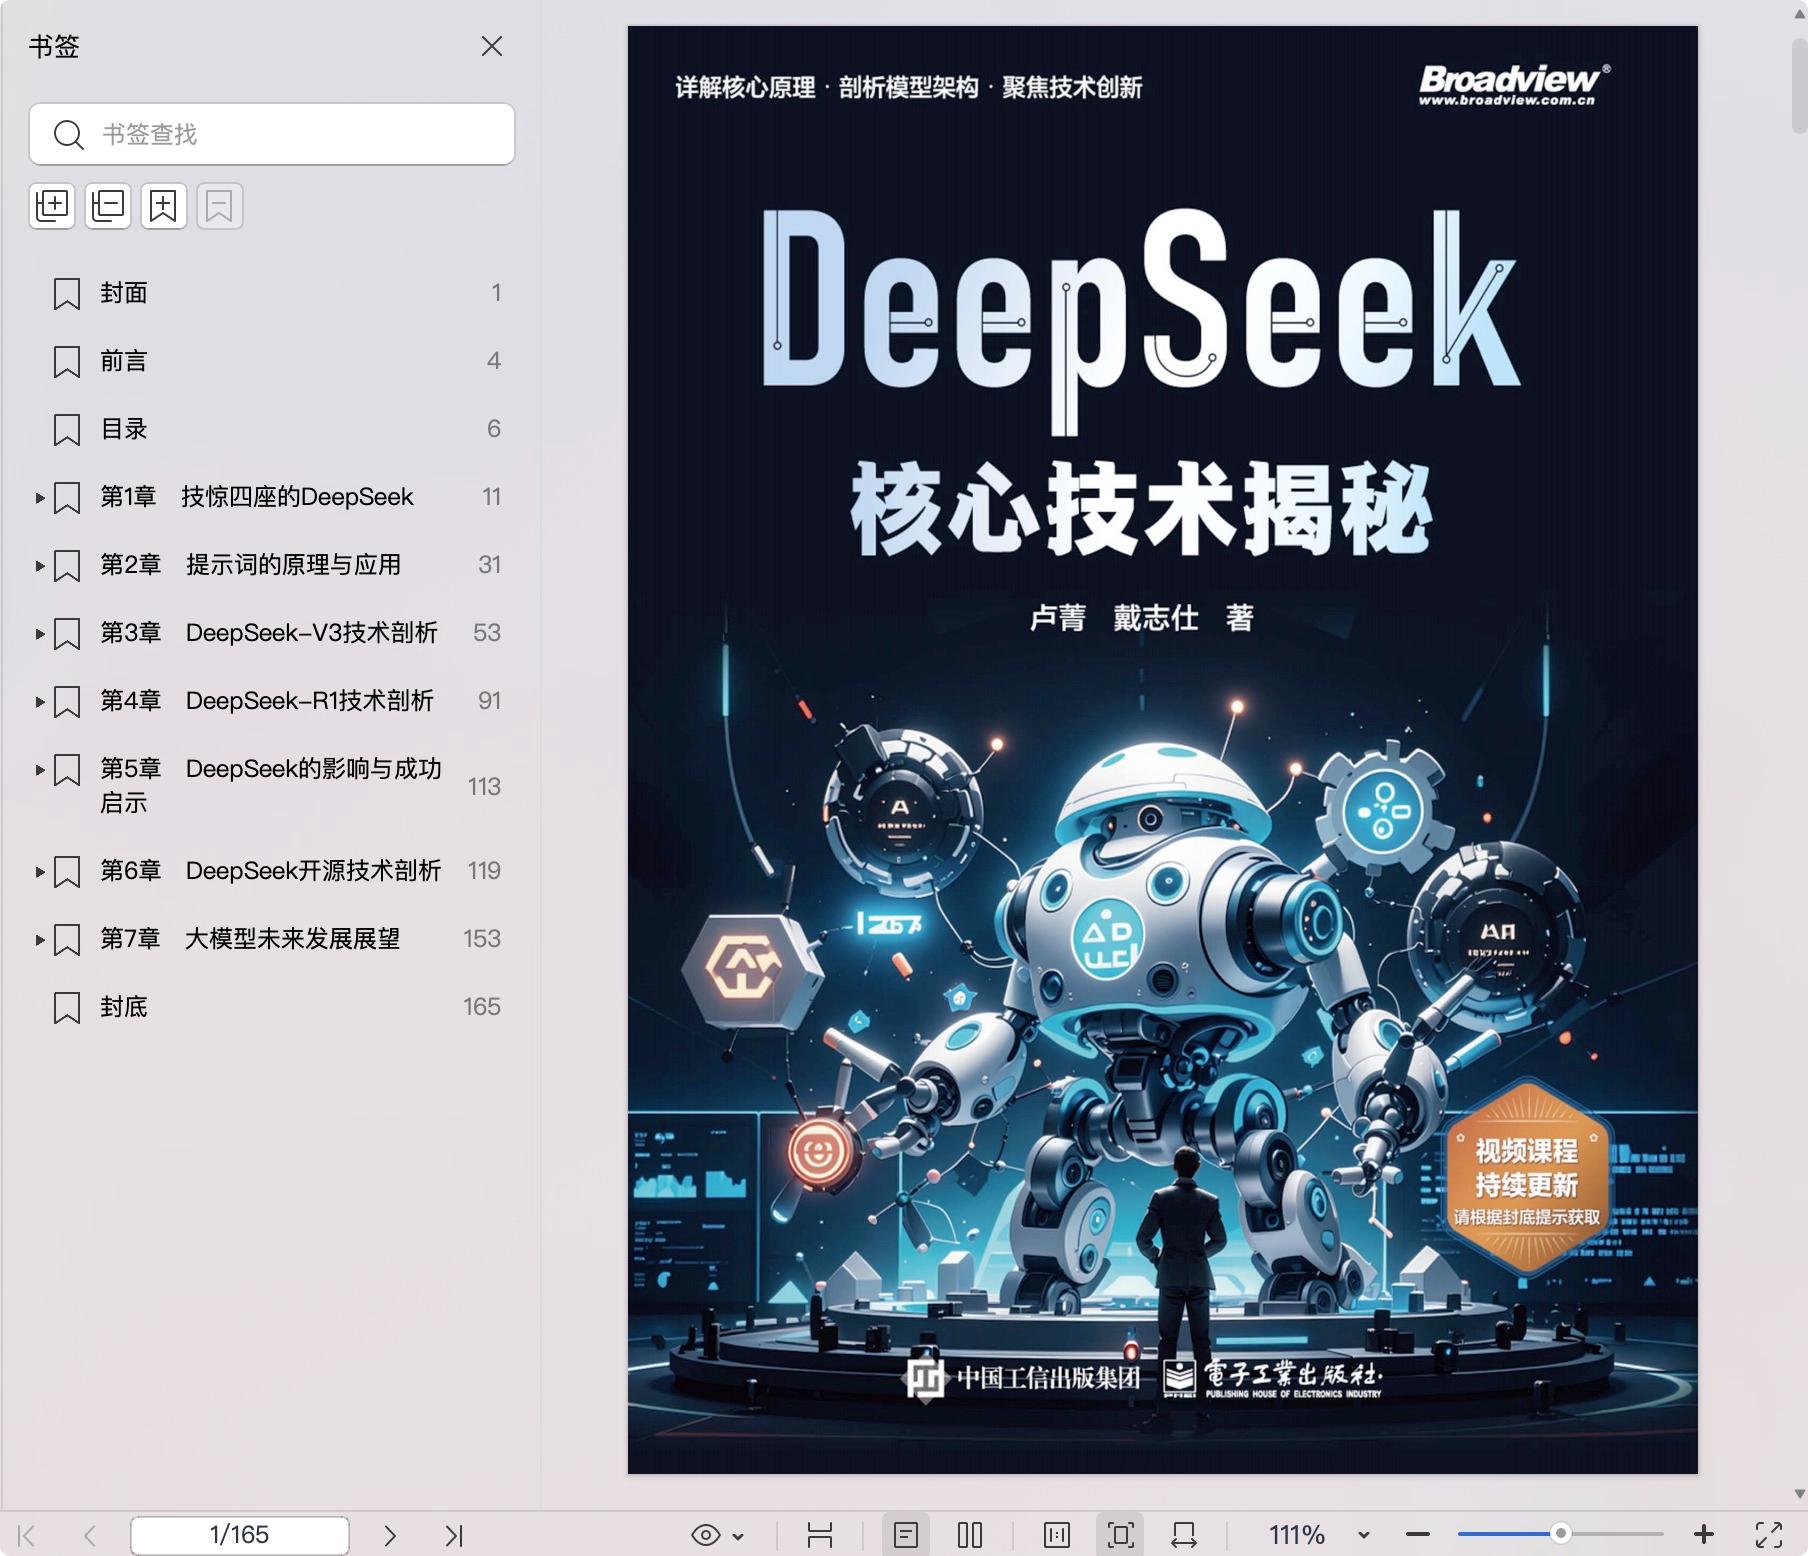Viewport: 1808px width, 1556px height.
Task: Click the bookmark icon beside 前言
Action: (67, 361)
